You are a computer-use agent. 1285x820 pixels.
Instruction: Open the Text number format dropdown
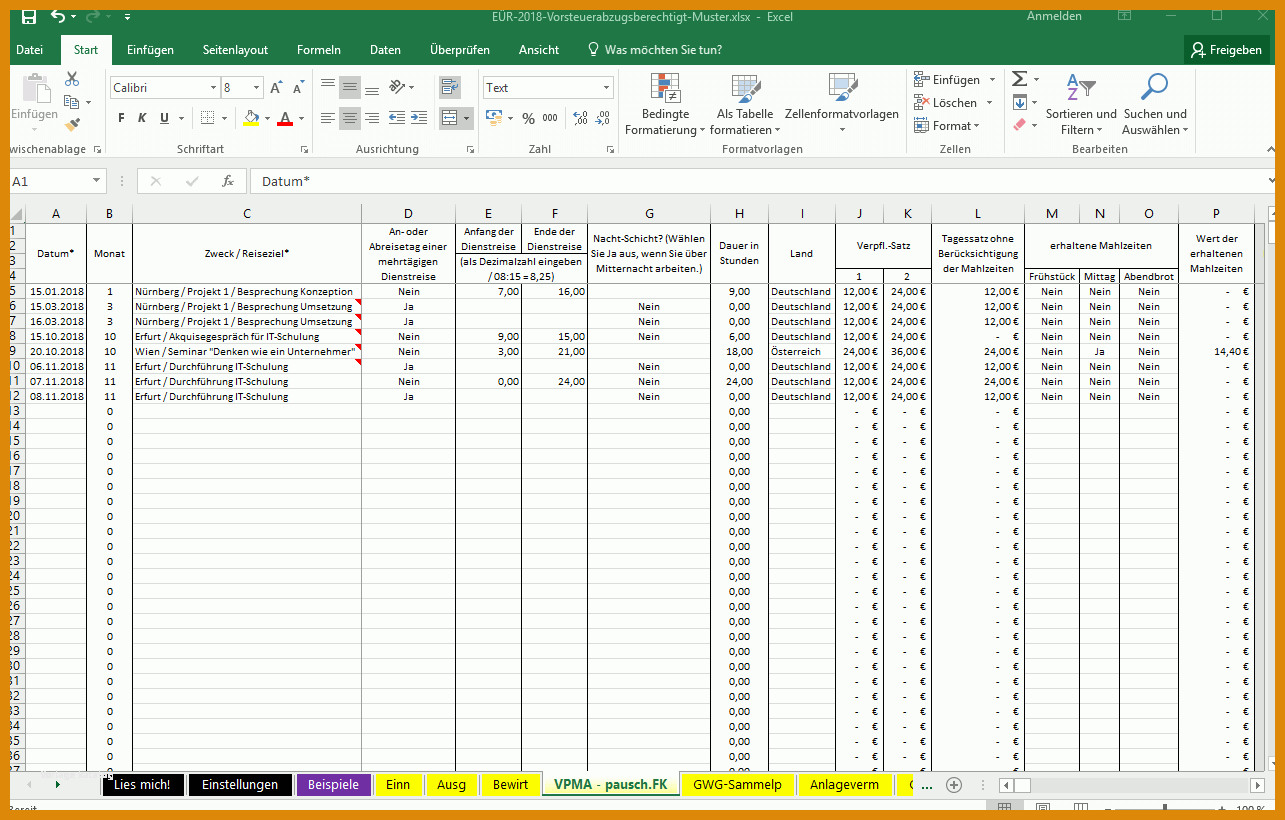[x=606, y=88]
